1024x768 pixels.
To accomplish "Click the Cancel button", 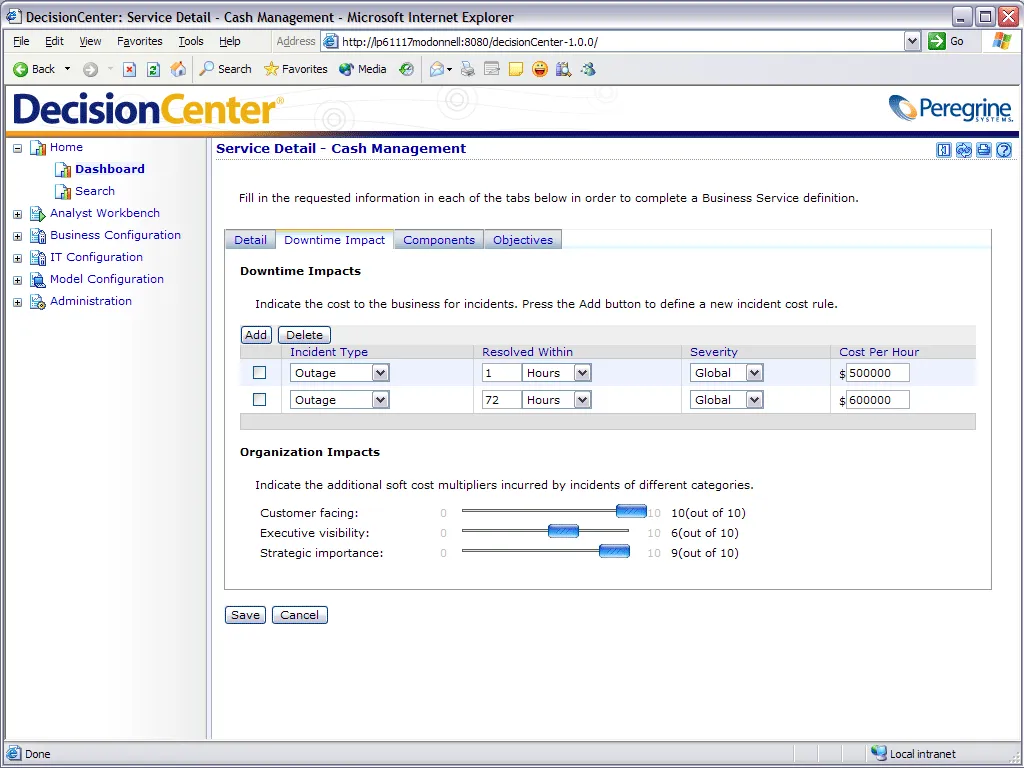I will click(x=300, y=615).
